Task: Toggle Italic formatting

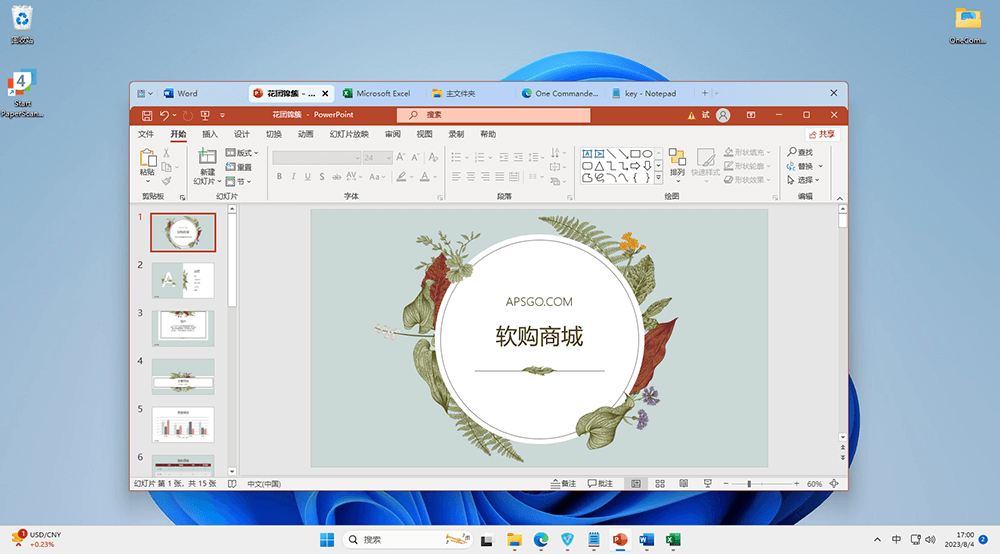Action: [293, 177]
